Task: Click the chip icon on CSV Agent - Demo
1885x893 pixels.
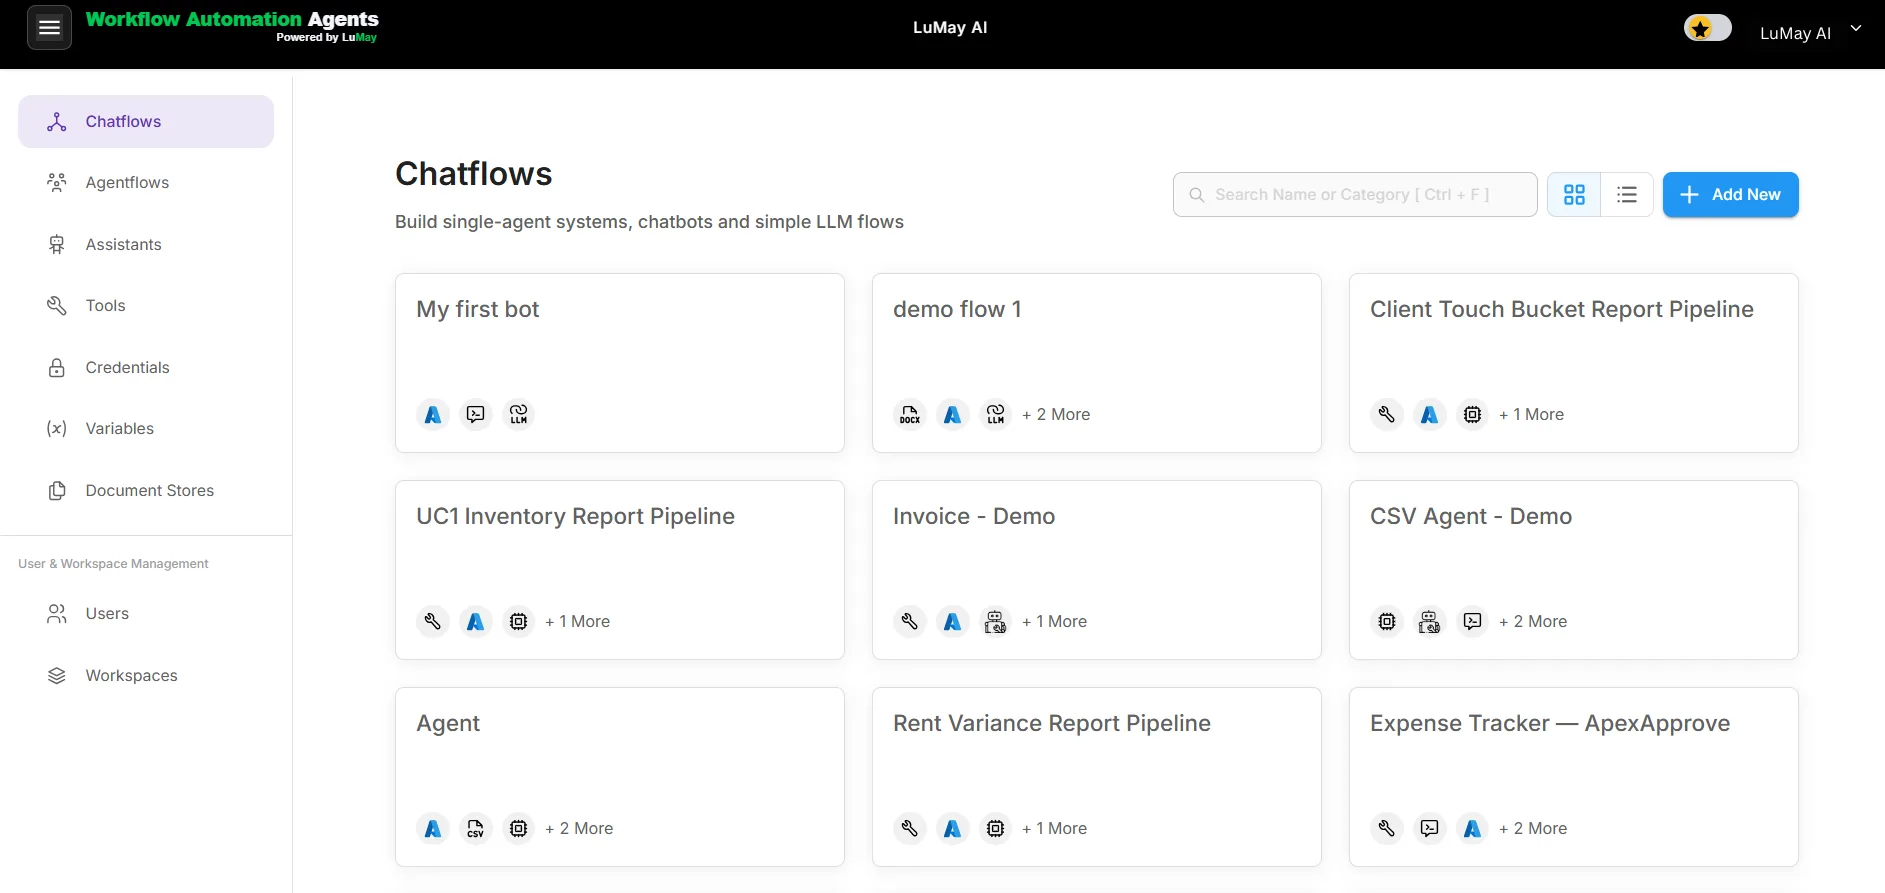Action: click(1387, 621)
